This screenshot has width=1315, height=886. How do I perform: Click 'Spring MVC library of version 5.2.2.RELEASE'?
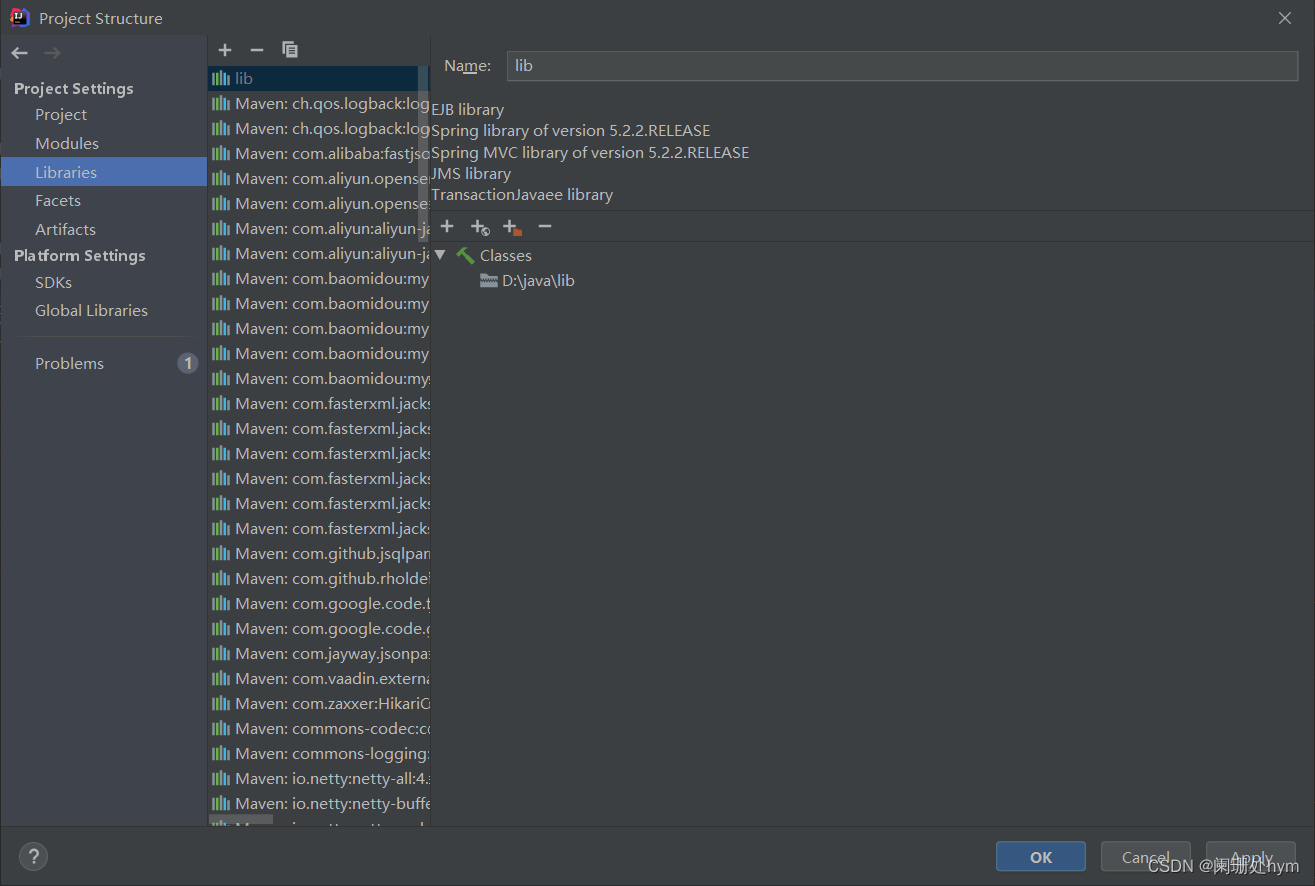pyautogui.click(x=590, y=153)
